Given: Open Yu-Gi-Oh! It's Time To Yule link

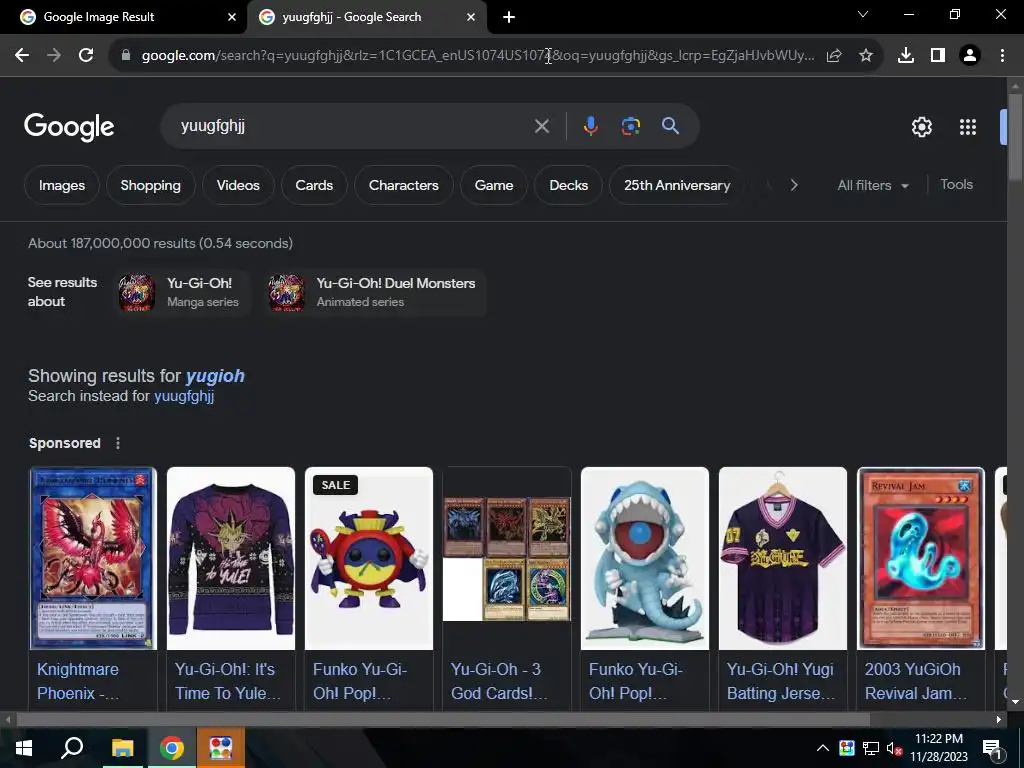Looking at the screenshot, I should pos(227,681).
